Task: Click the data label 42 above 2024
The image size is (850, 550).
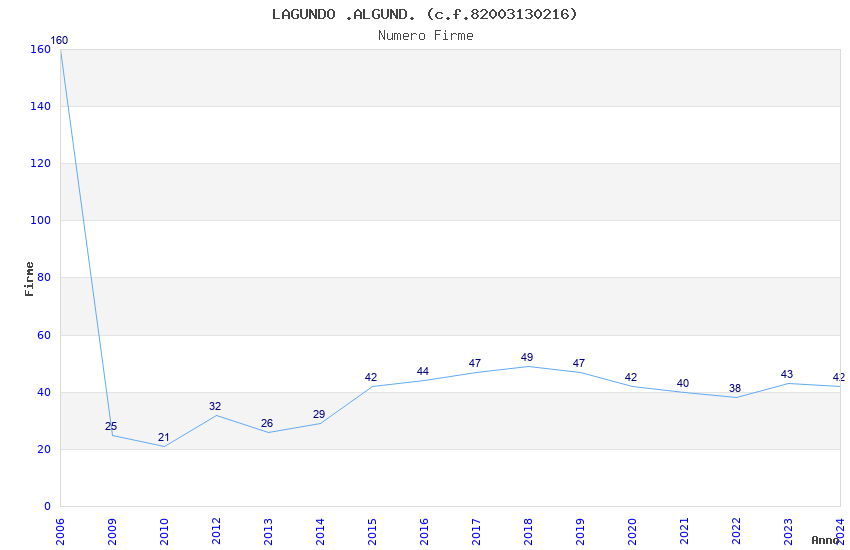Action: (839, 377)
